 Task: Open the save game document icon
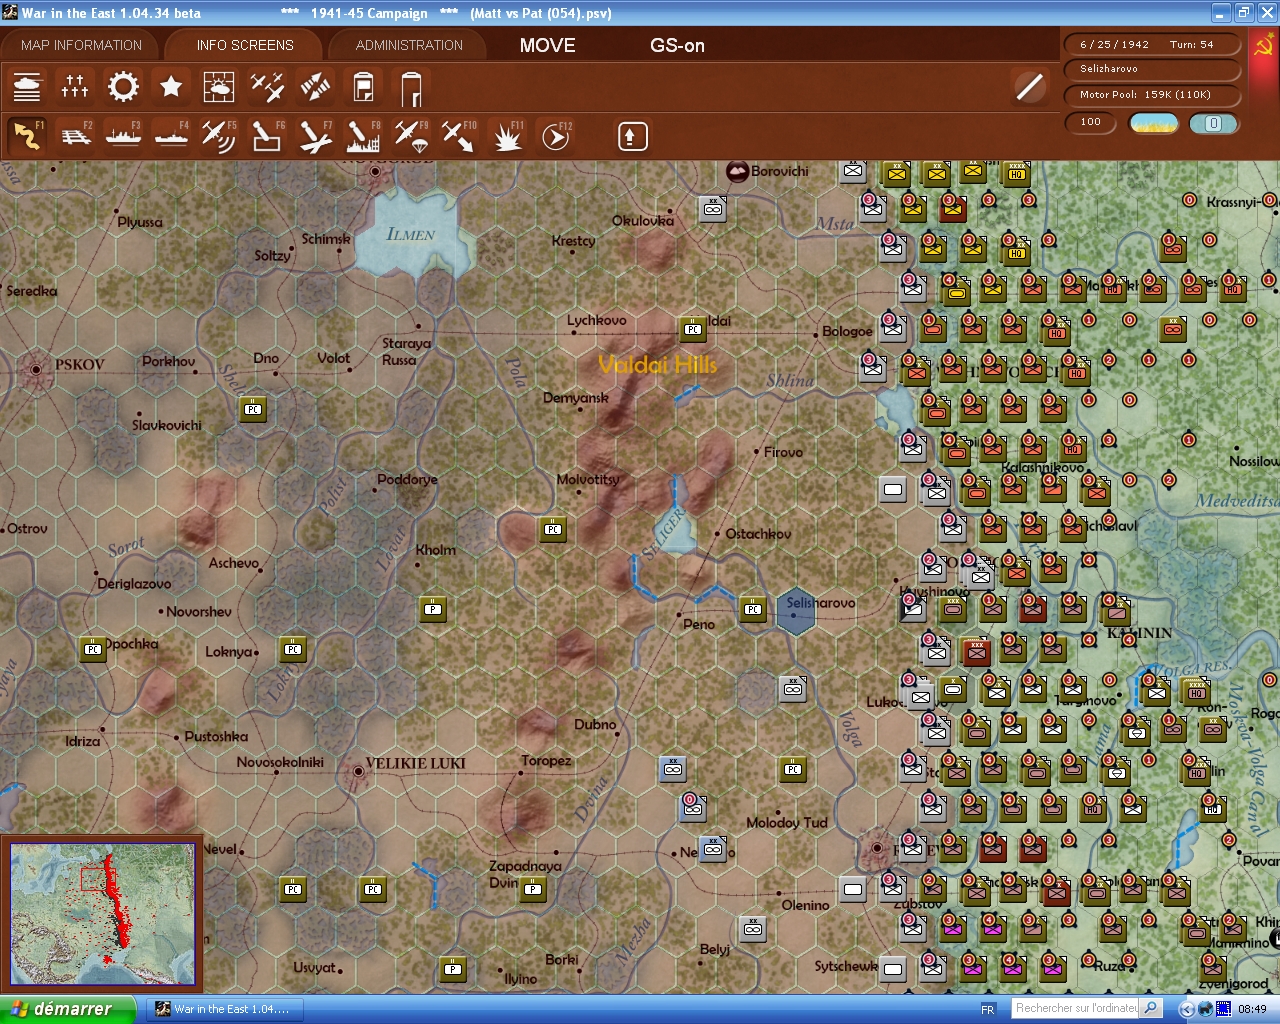pyautogui.click(x=364, y=87)
